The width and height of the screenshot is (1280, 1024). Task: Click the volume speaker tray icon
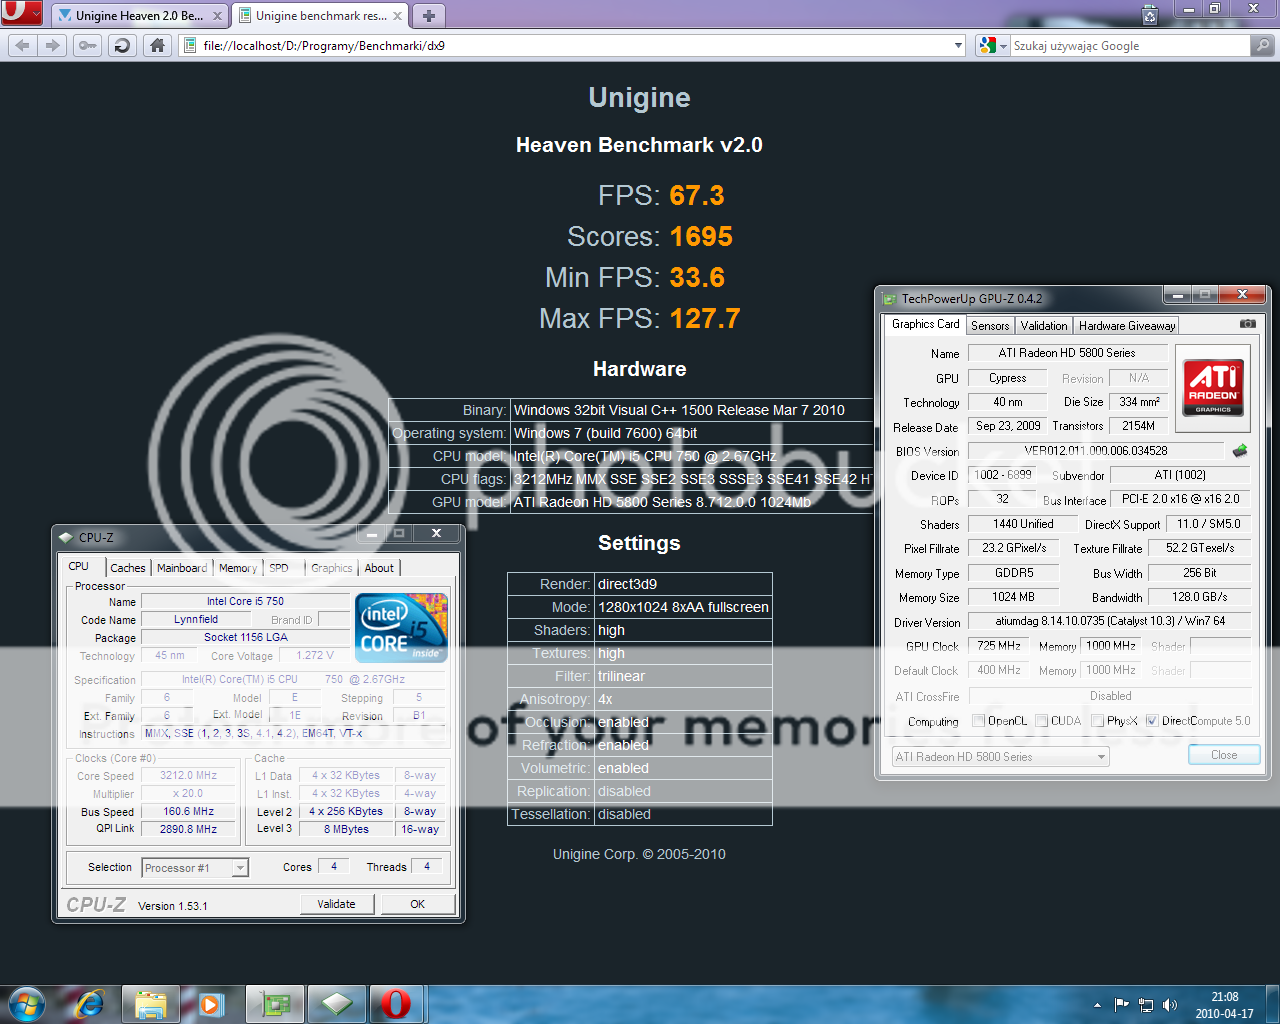coord(1170,1005)
